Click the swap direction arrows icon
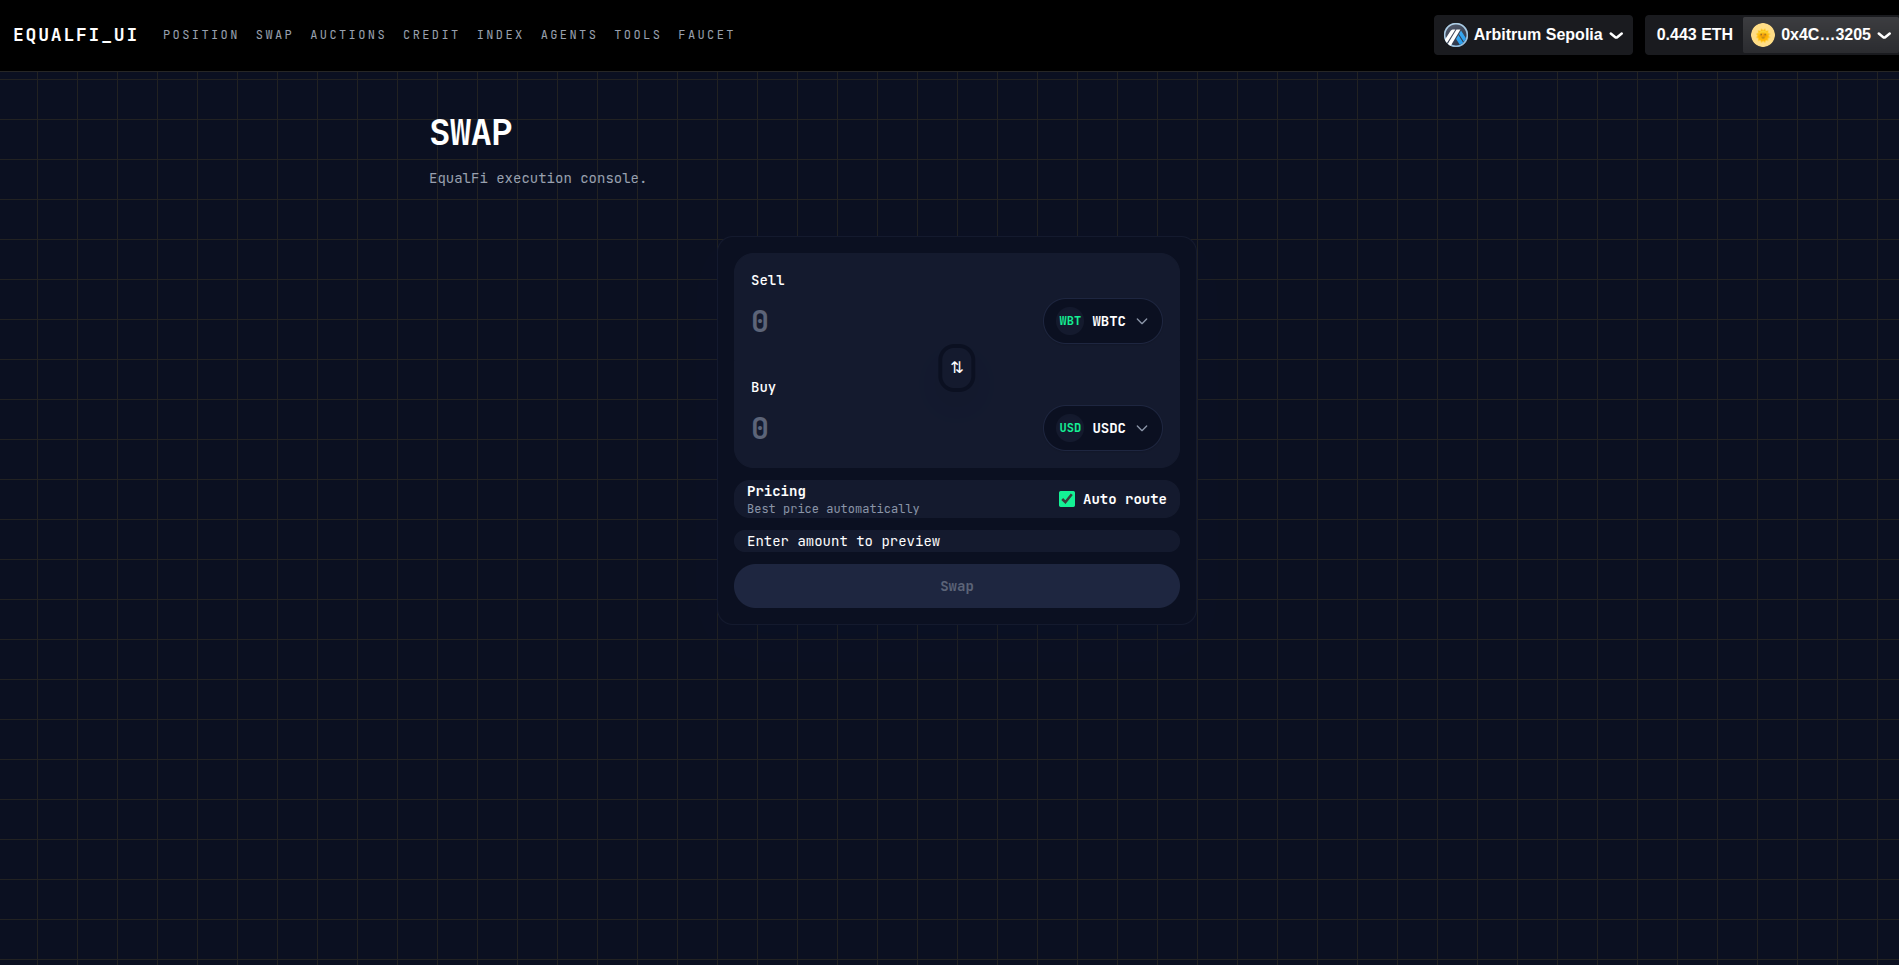The width and height of the screenshot is (1899, 965). 956,368
